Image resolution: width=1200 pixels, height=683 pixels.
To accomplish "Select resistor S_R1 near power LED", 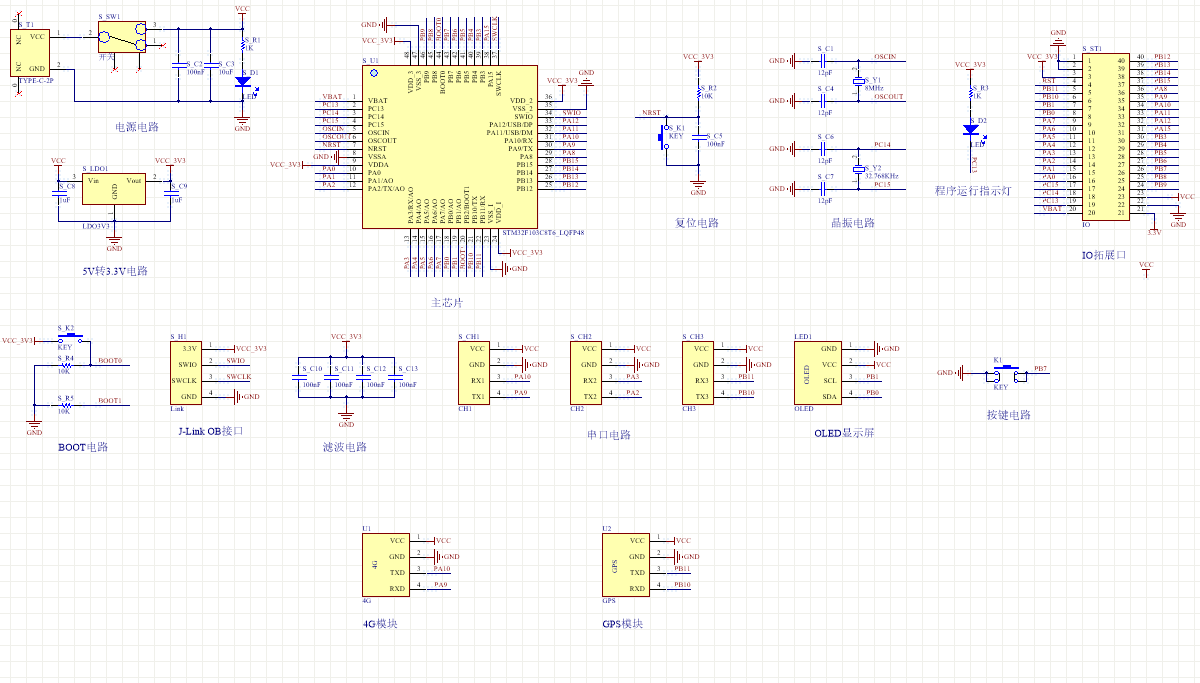I will (242, 44).
